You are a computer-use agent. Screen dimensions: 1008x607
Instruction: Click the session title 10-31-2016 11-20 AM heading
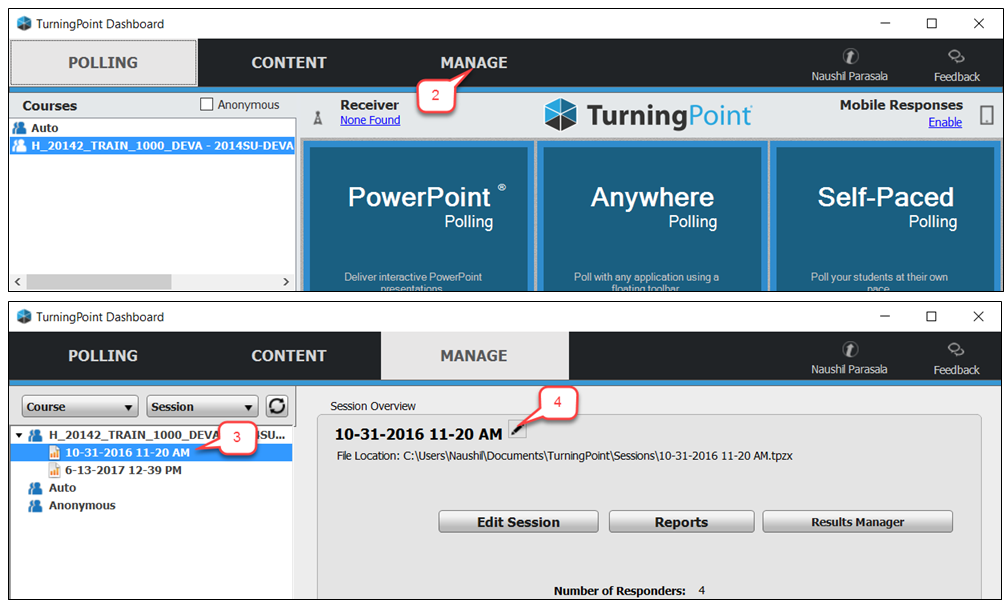click(418, 434)
